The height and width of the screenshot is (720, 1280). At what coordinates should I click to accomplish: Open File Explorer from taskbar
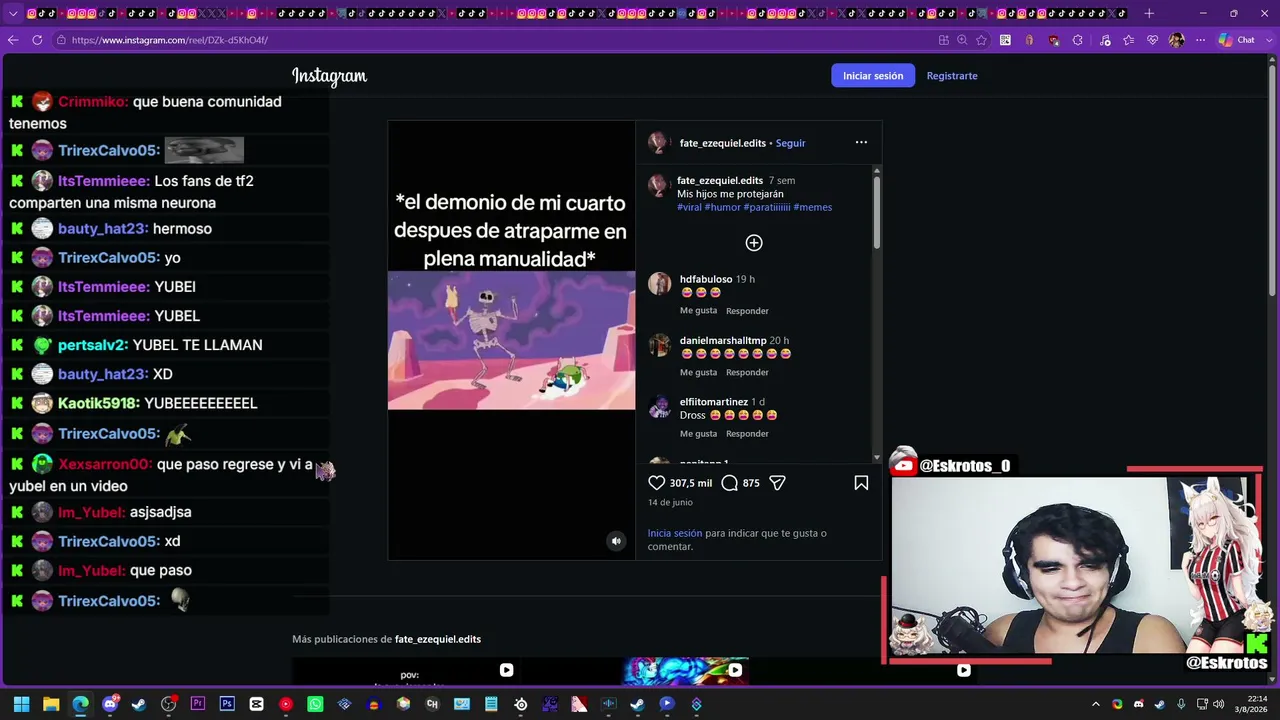[x=51, y=704]
